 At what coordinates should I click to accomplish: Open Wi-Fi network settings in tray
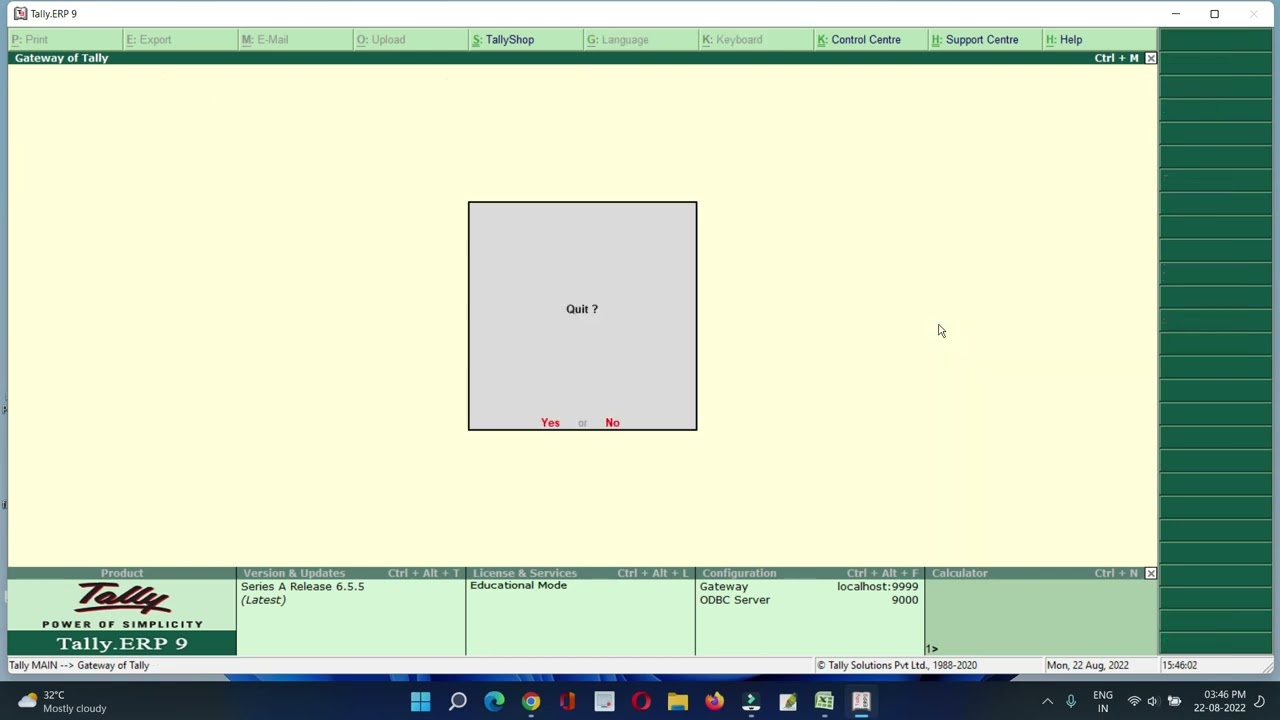tap(1134, 702)
